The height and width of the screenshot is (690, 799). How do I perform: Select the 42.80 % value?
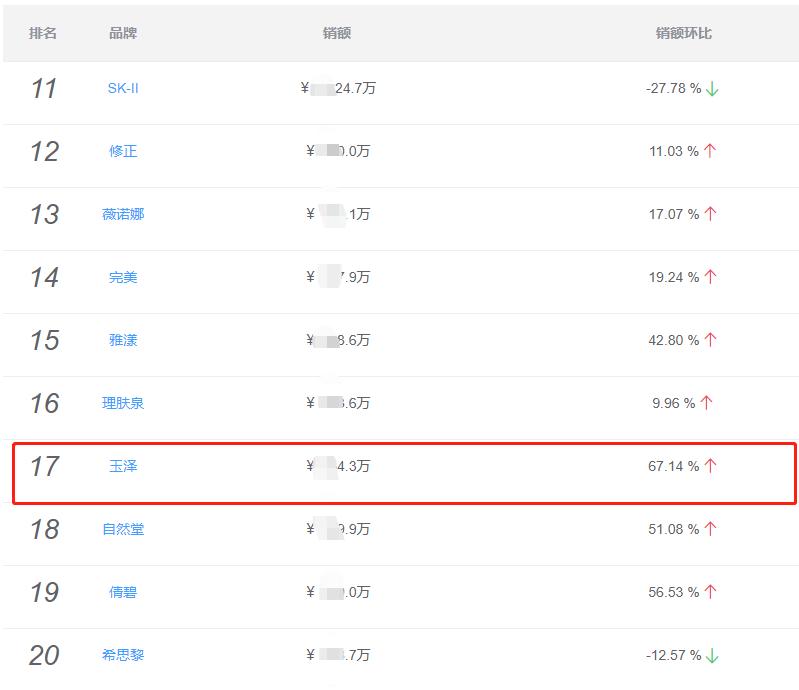(674, 340)
